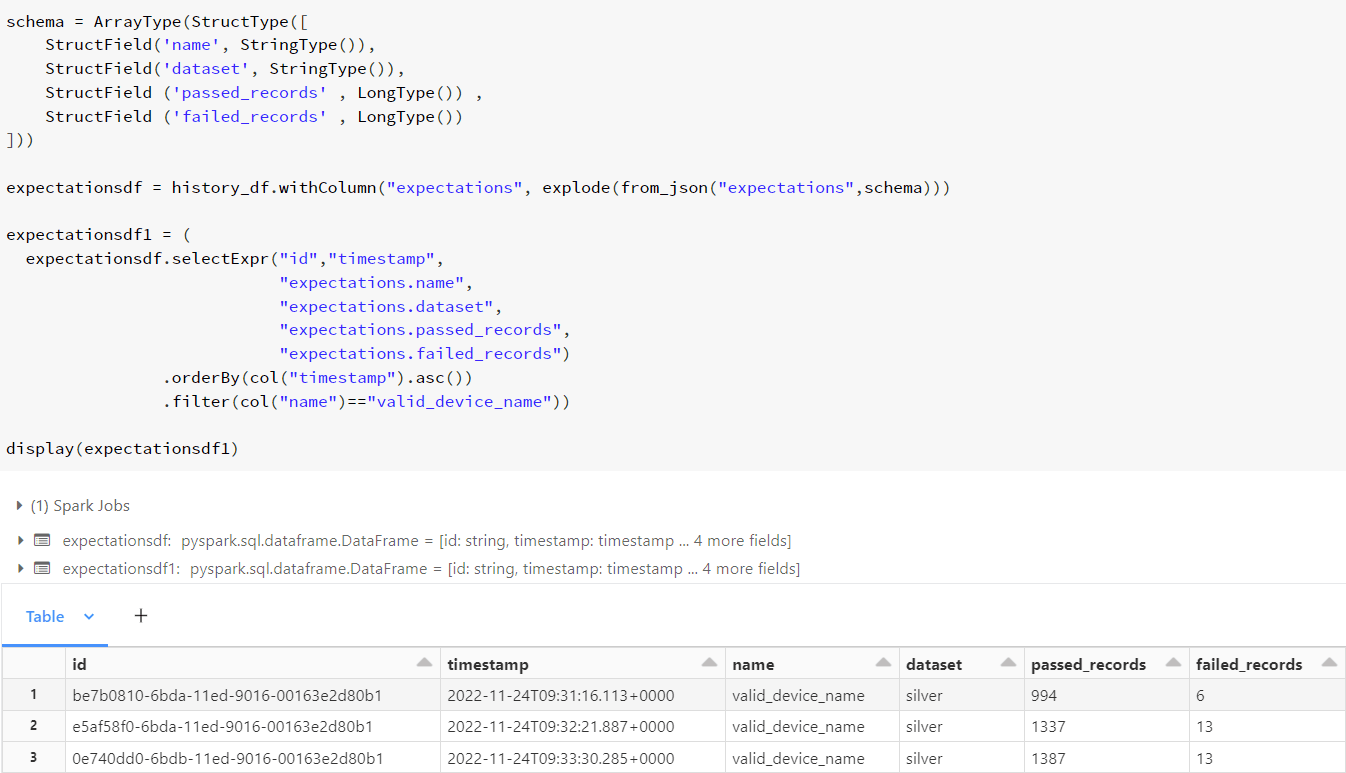Sort by the id column arrow

coord(424,664)
